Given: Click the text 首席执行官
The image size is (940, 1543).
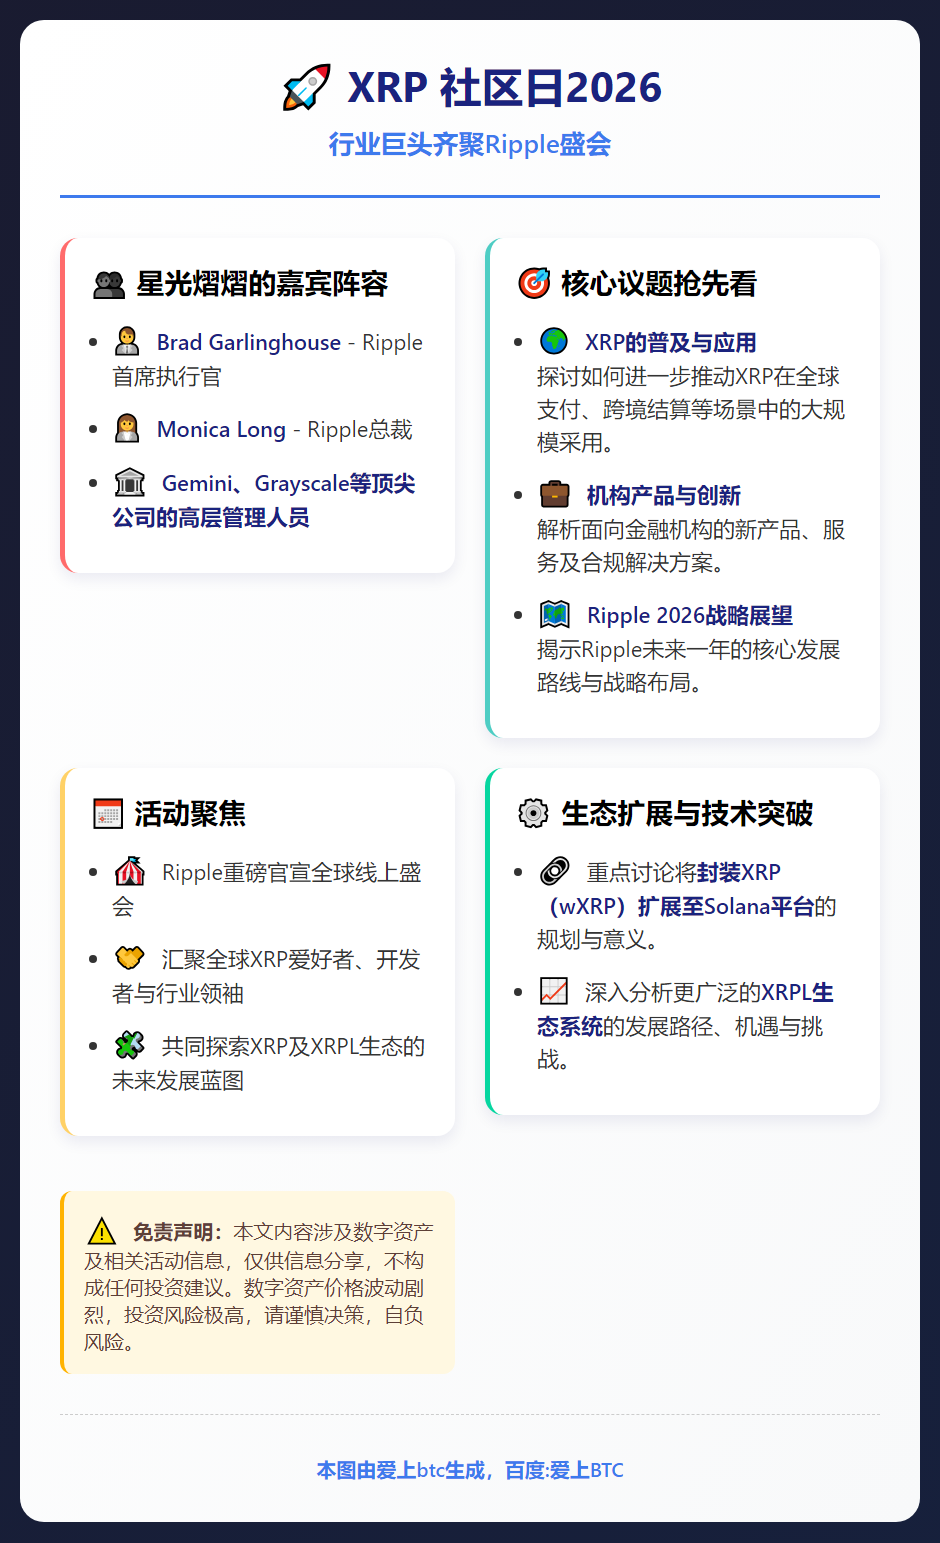Looking at the screenshot, I should [x=167, y=377].
